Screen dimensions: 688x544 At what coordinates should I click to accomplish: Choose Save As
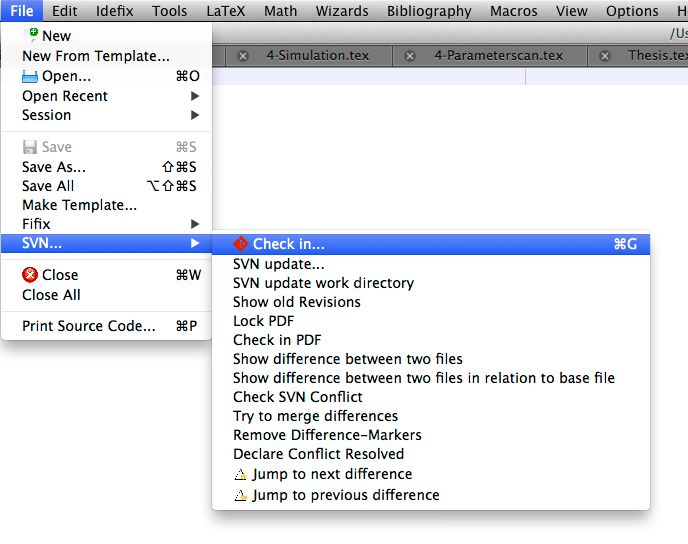point(106,167)
